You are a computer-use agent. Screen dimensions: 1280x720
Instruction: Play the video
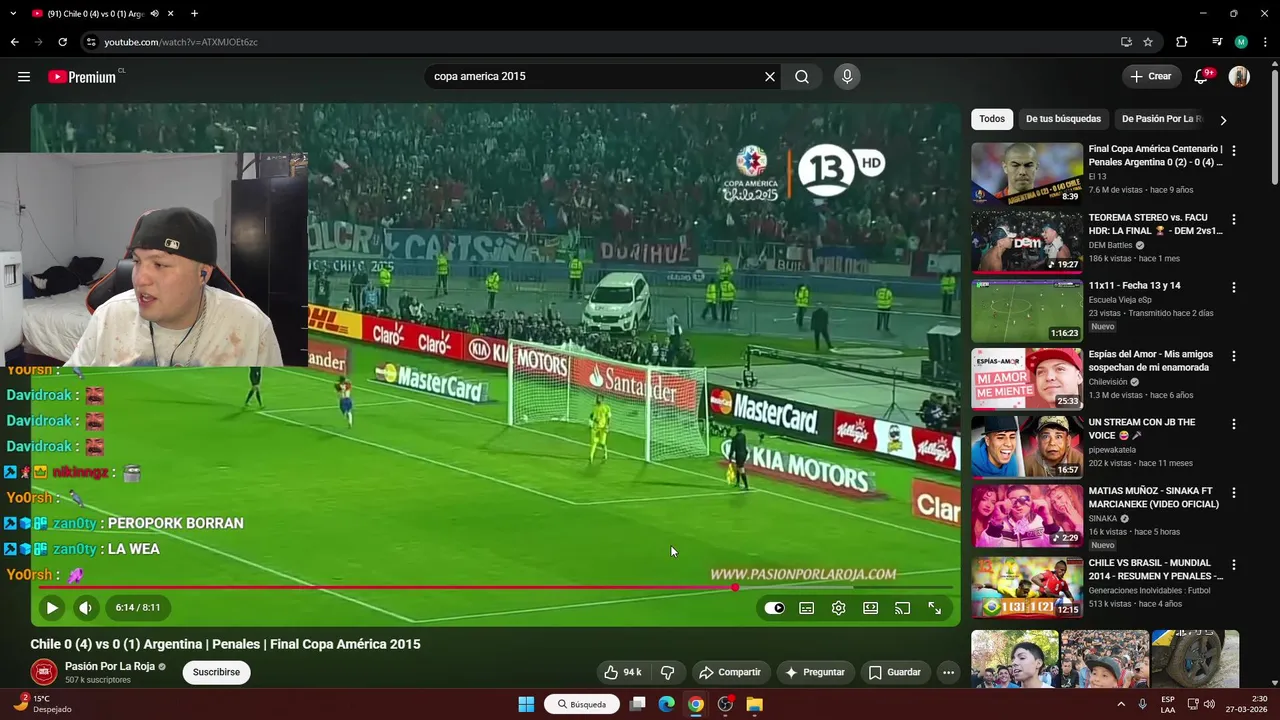click(x=52, y=607)
